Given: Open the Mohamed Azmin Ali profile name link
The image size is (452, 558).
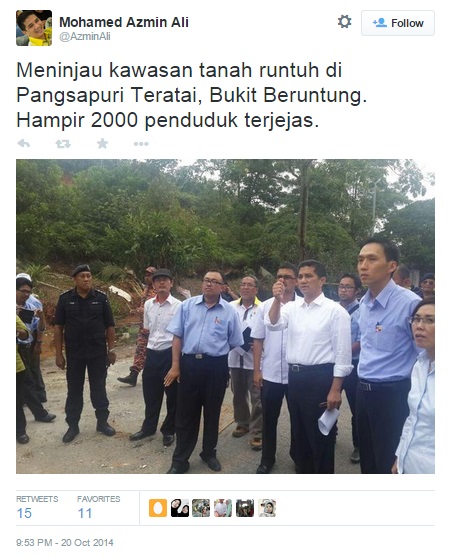Looking at the screenshot, I should point(124,22).
